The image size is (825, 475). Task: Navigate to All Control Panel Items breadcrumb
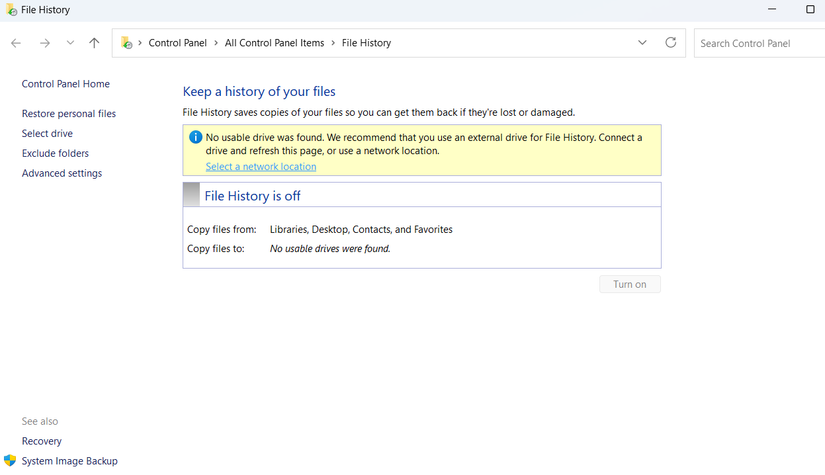[274, 43]
